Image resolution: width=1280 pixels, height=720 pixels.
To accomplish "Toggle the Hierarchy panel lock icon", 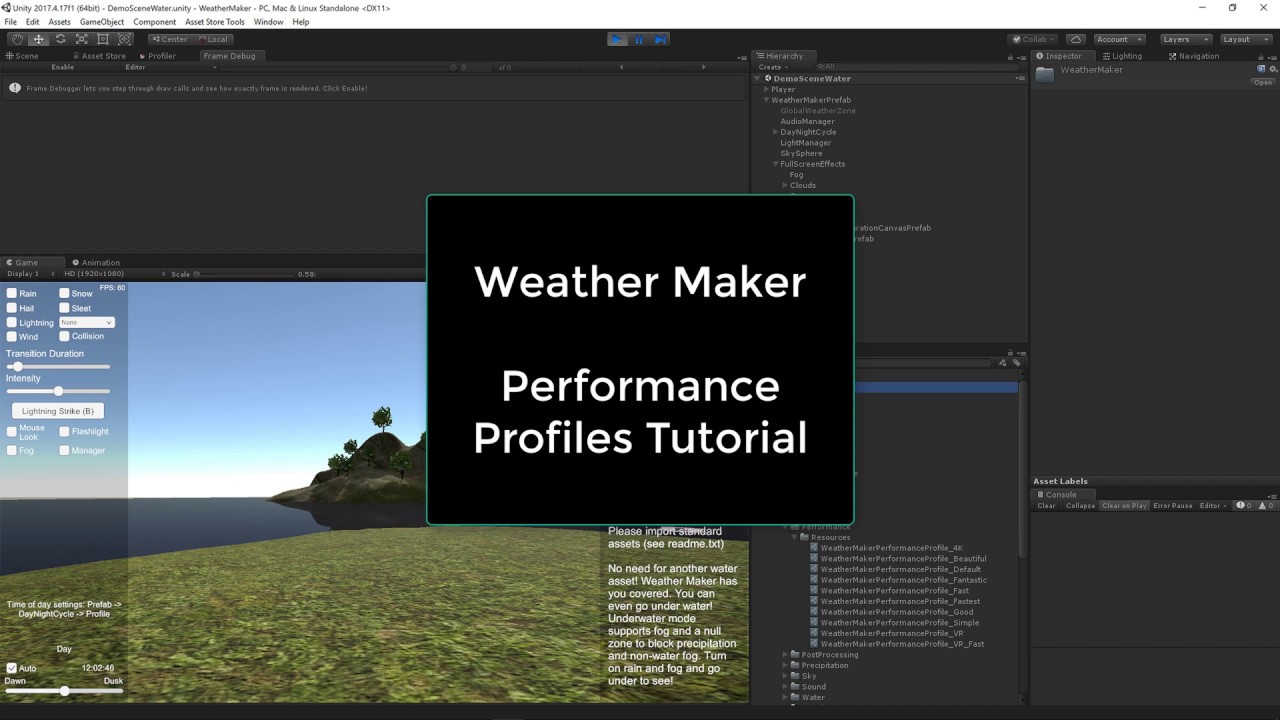I will coord(1010,56).
